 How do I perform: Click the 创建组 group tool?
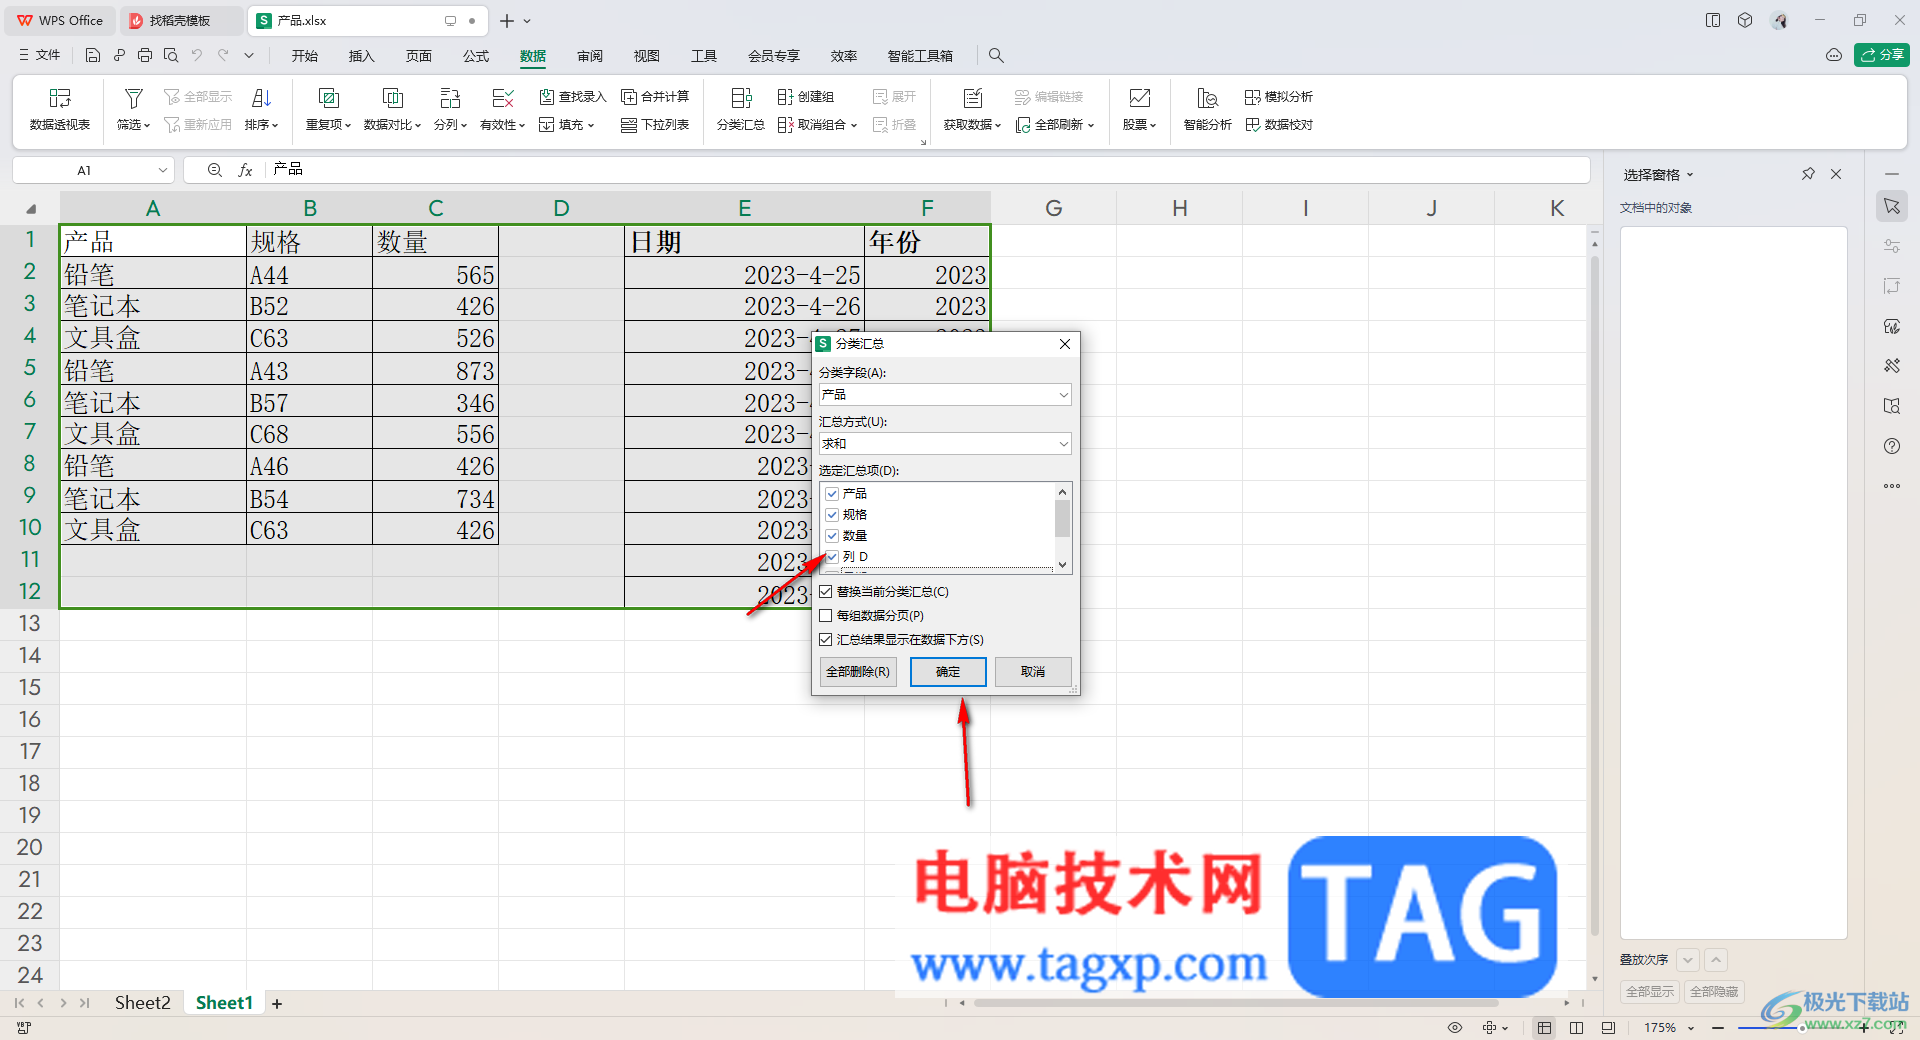[806, 97]
